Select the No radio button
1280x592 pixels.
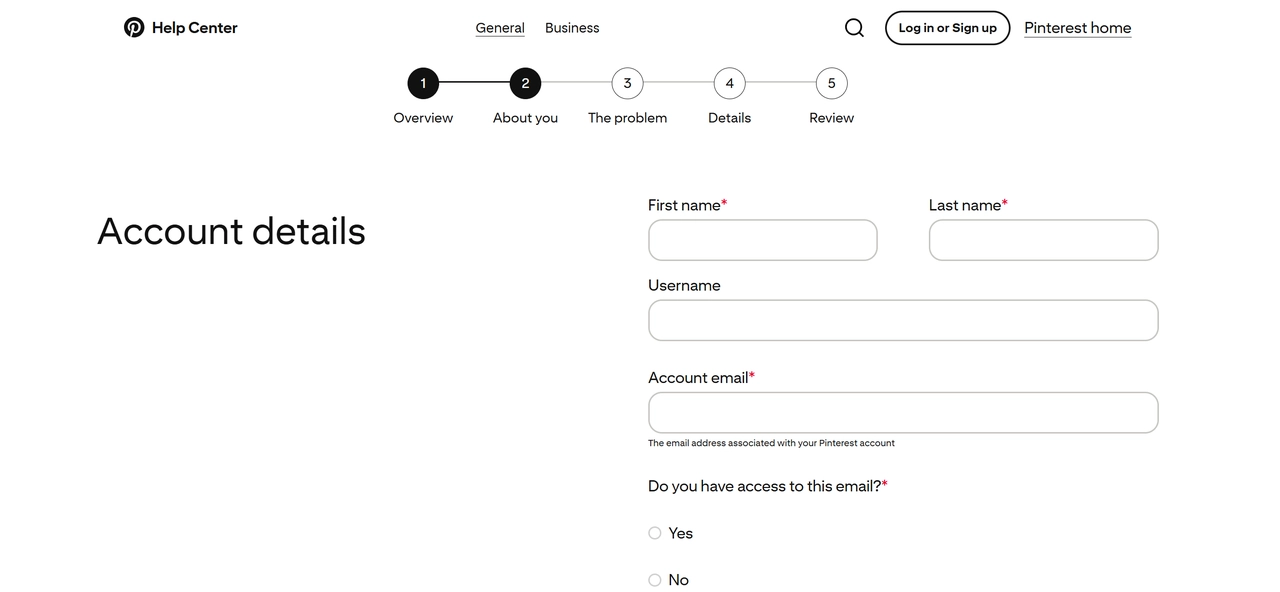click(655, 580)
